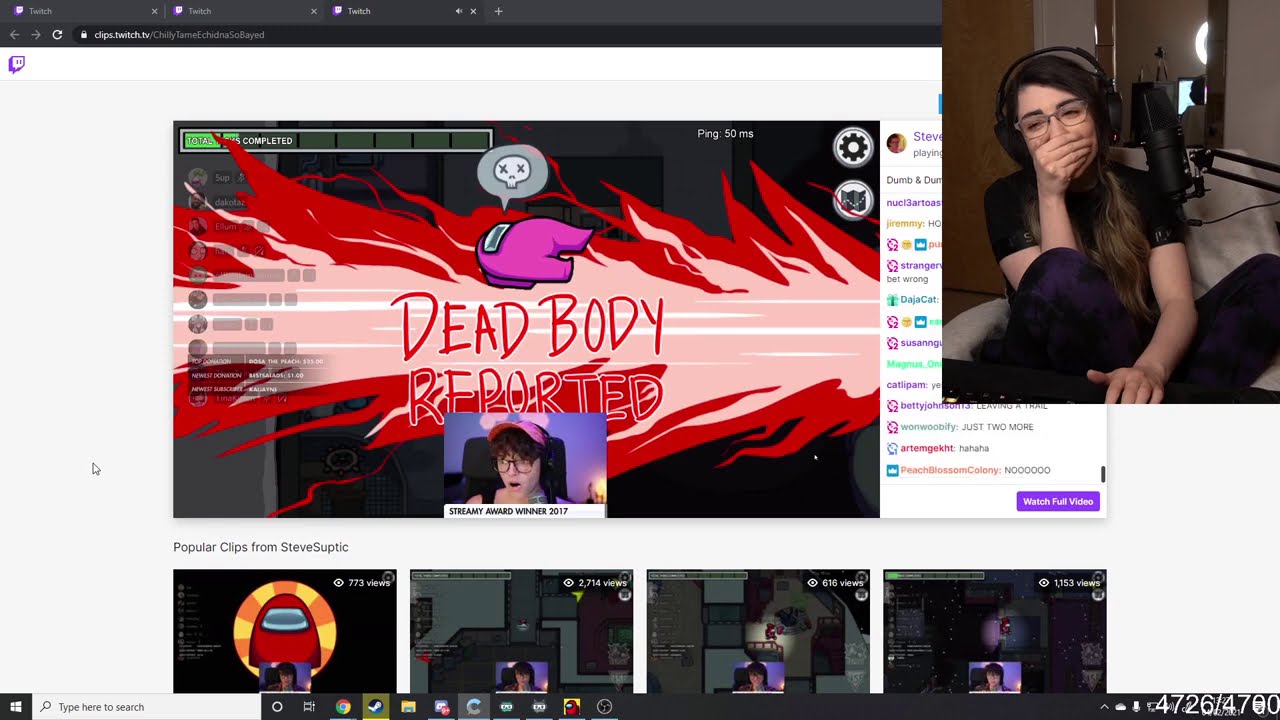Open the SteveSuptic channel name link
Image resolution: width=1280 pixels, height=720 pixels.
click(x=927, y=136)
